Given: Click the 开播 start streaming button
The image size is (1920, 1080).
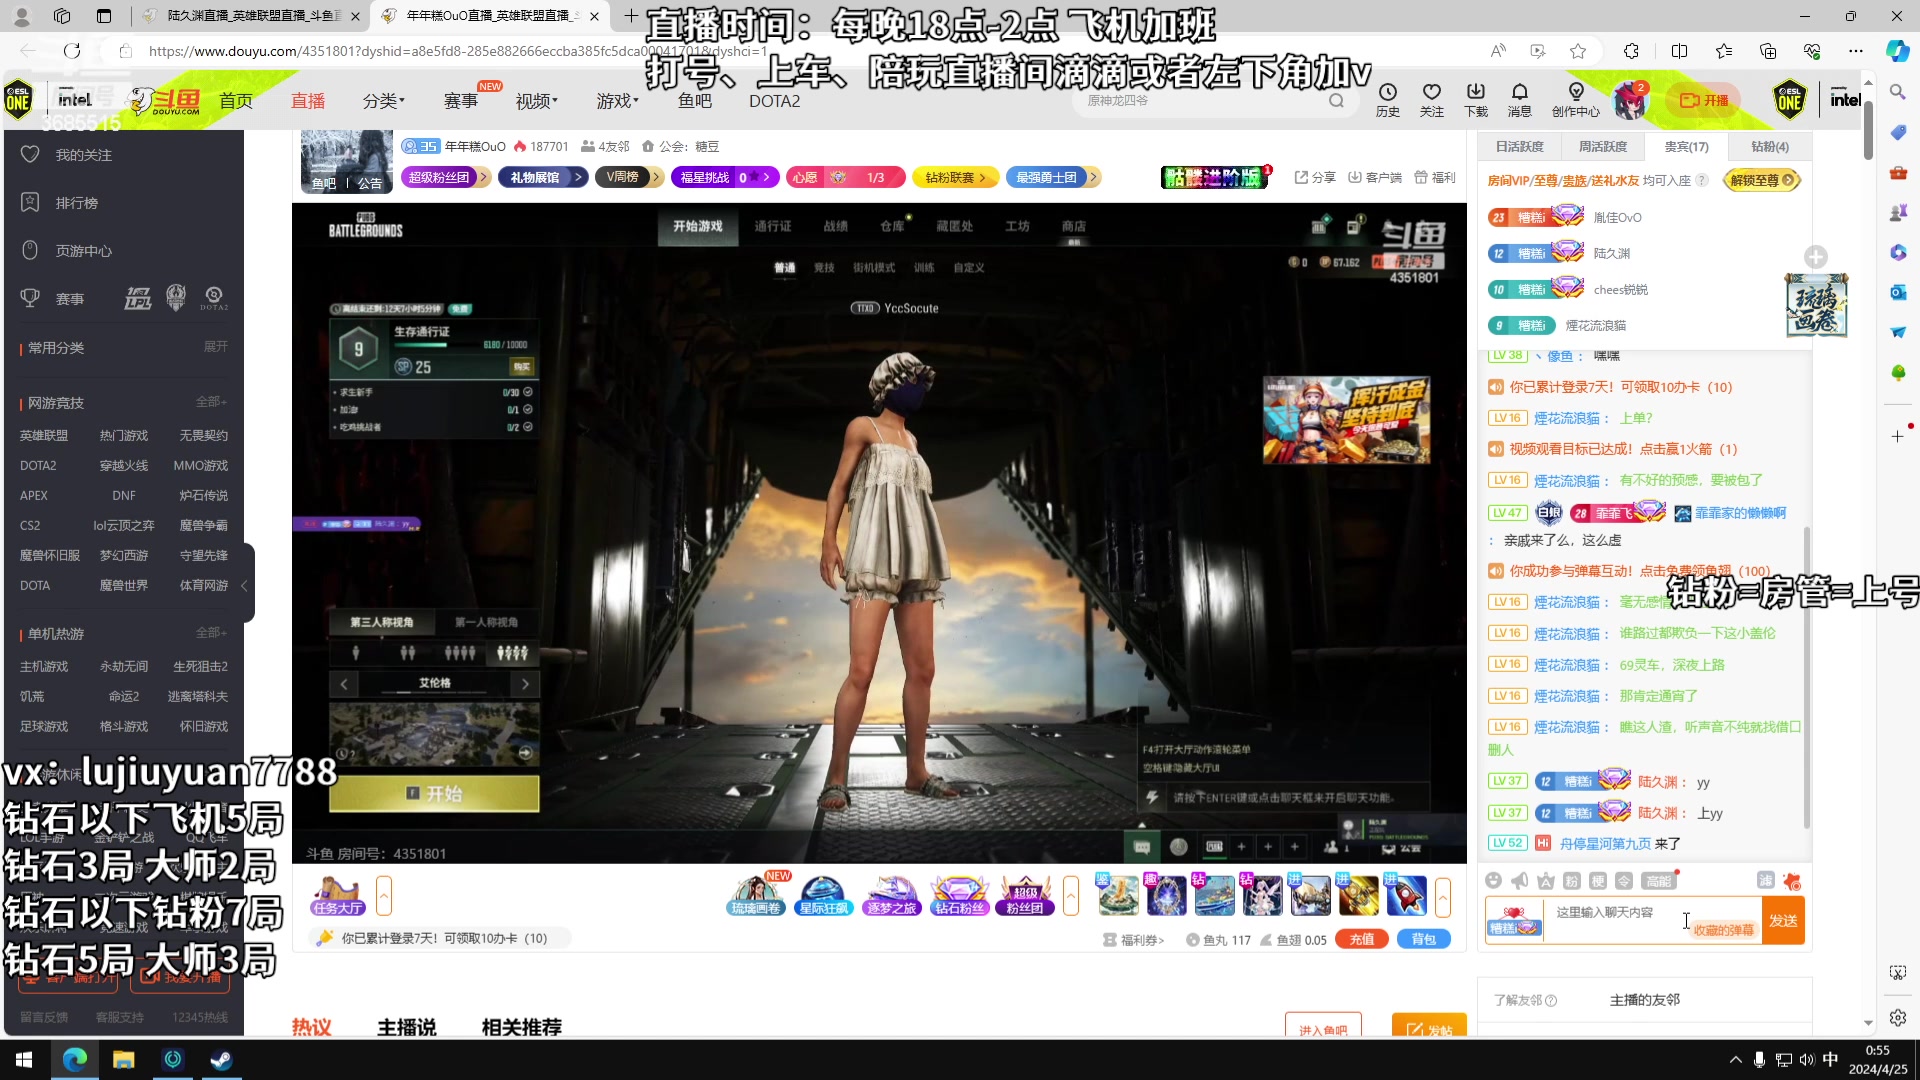Looking at the screenshot, I should click(x=1704, y=100).
